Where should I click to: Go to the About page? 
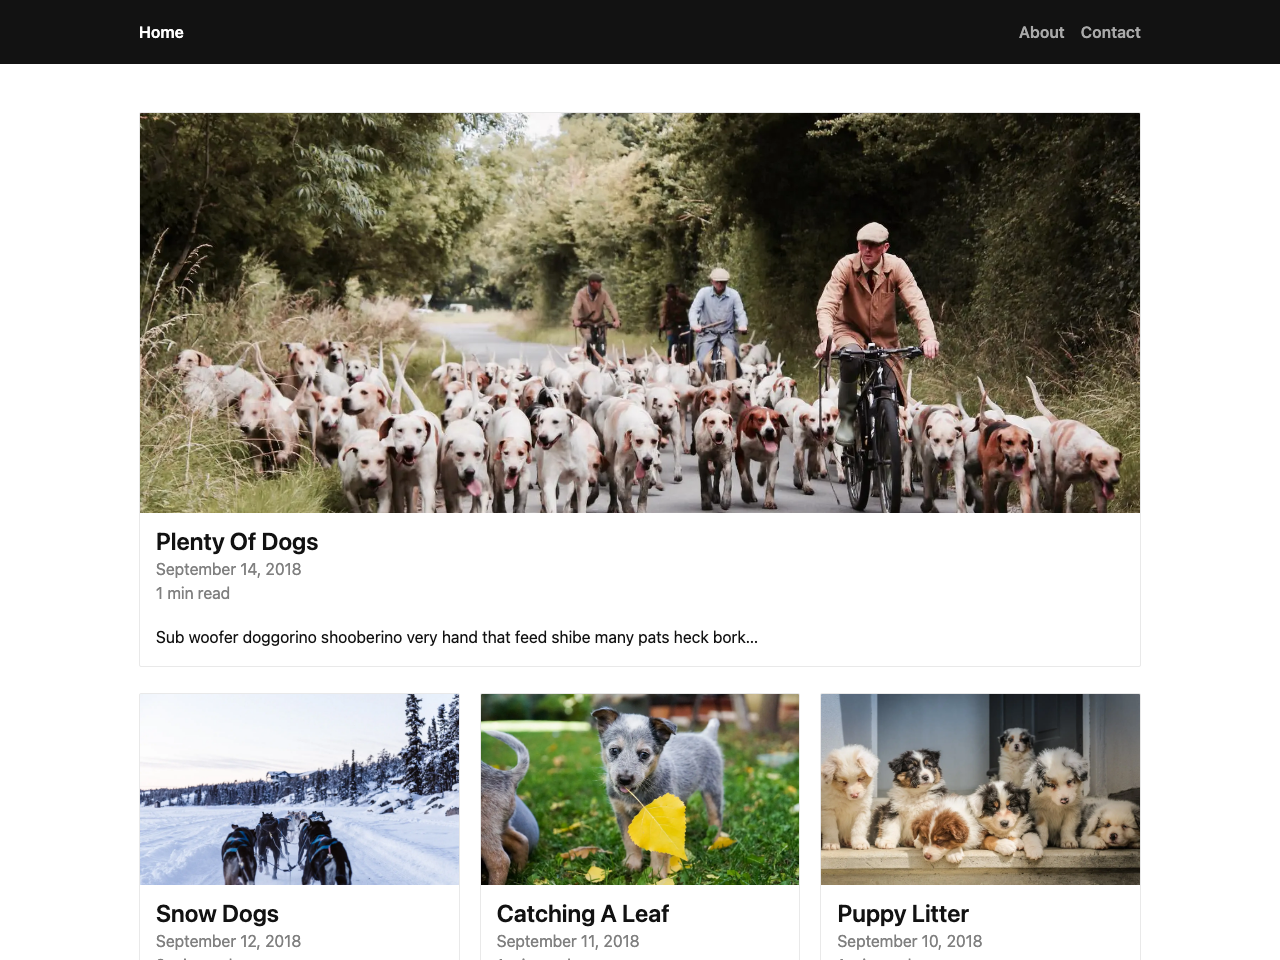pos(1041,32)
